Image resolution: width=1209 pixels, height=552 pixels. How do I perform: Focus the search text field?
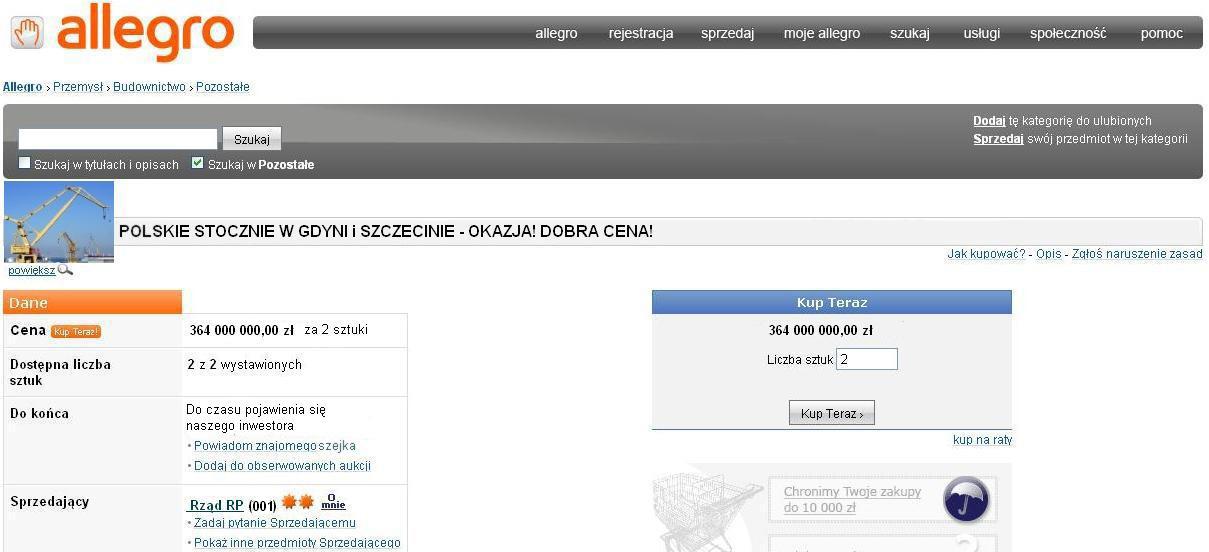pos(118,139)
